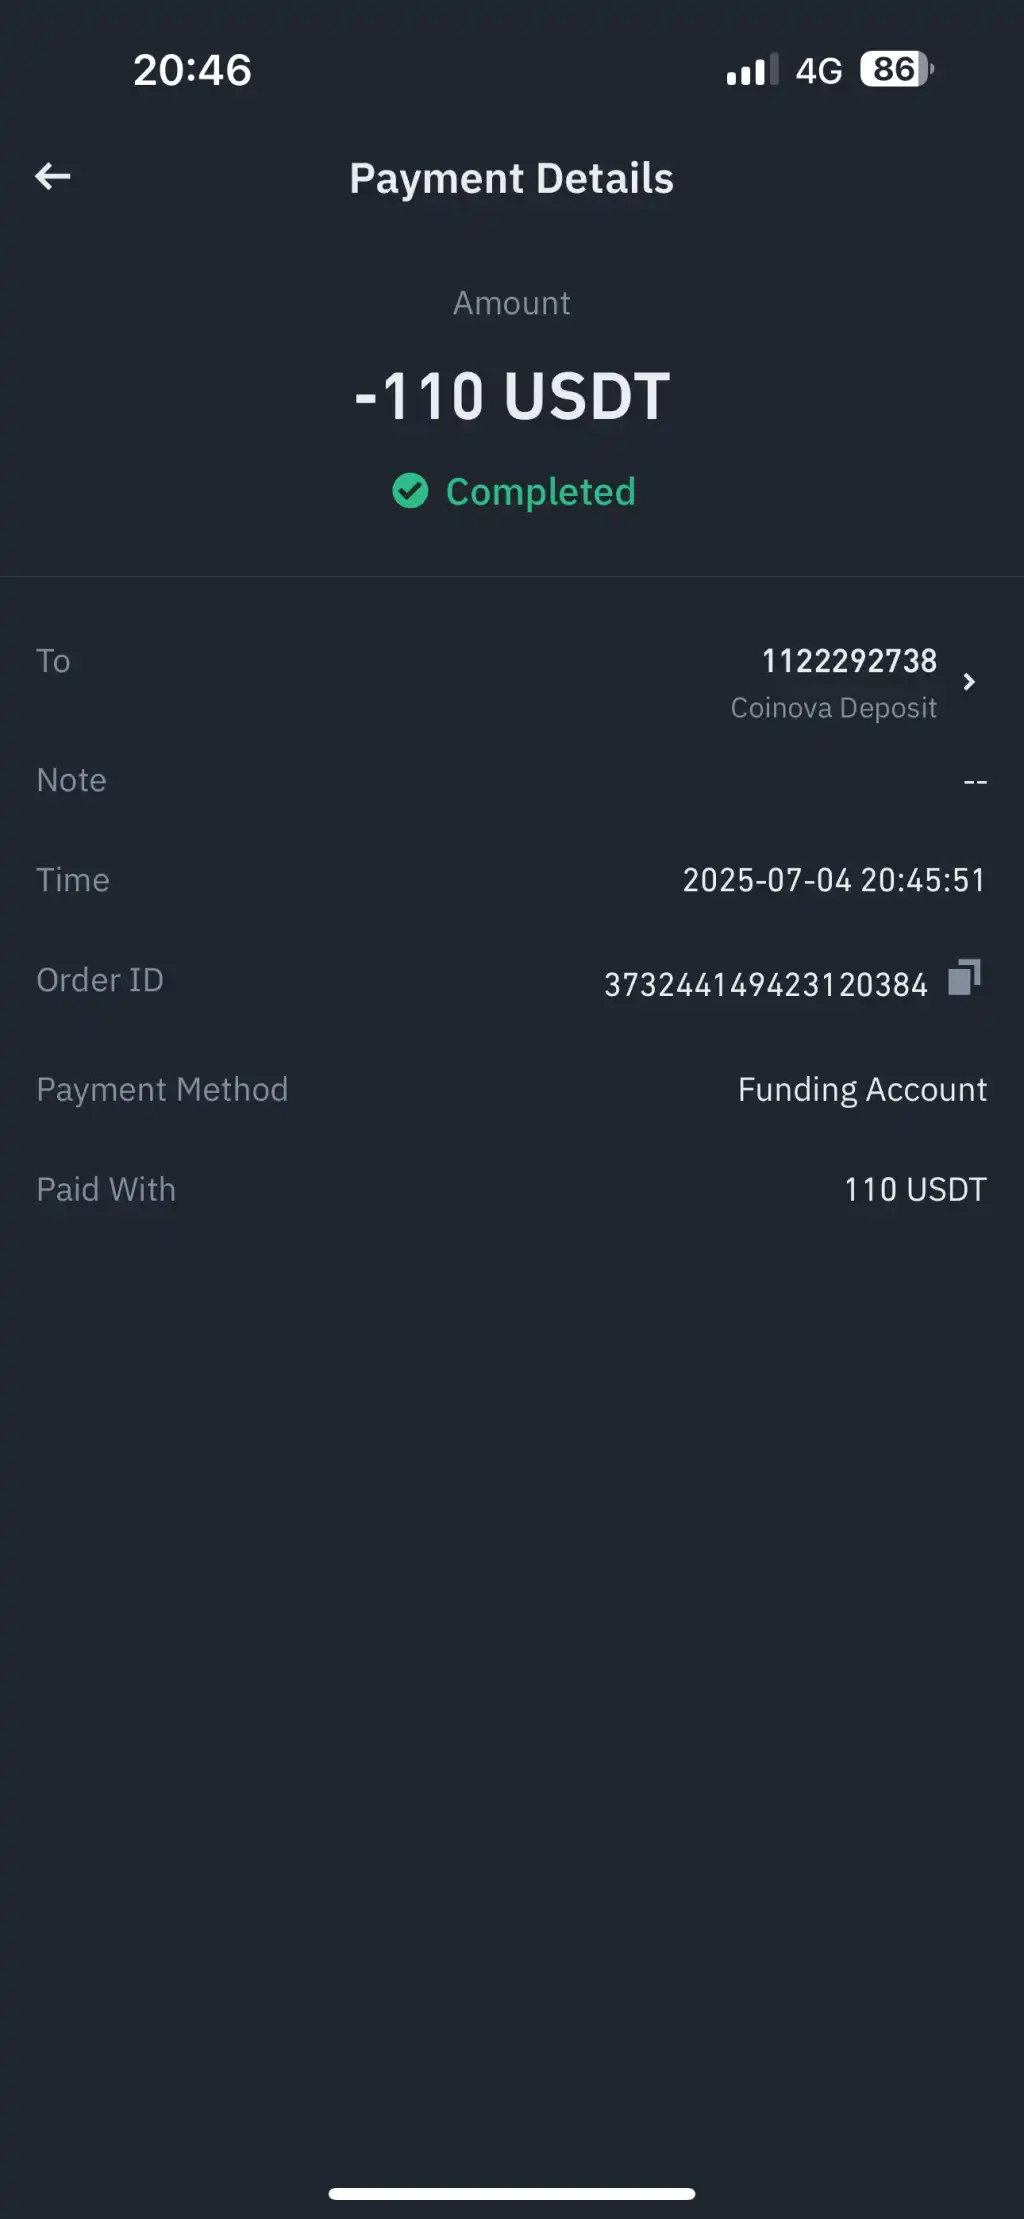Tap the Payment Details page title
The image size is (1024, 2219).
[511, 179]
